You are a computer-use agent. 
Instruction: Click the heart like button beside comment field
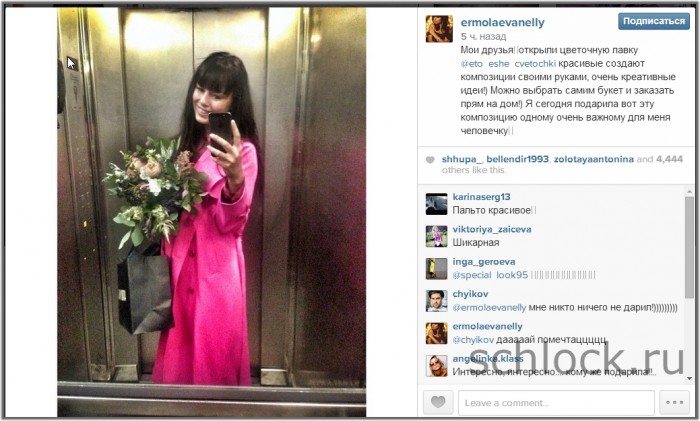[438, 402]
